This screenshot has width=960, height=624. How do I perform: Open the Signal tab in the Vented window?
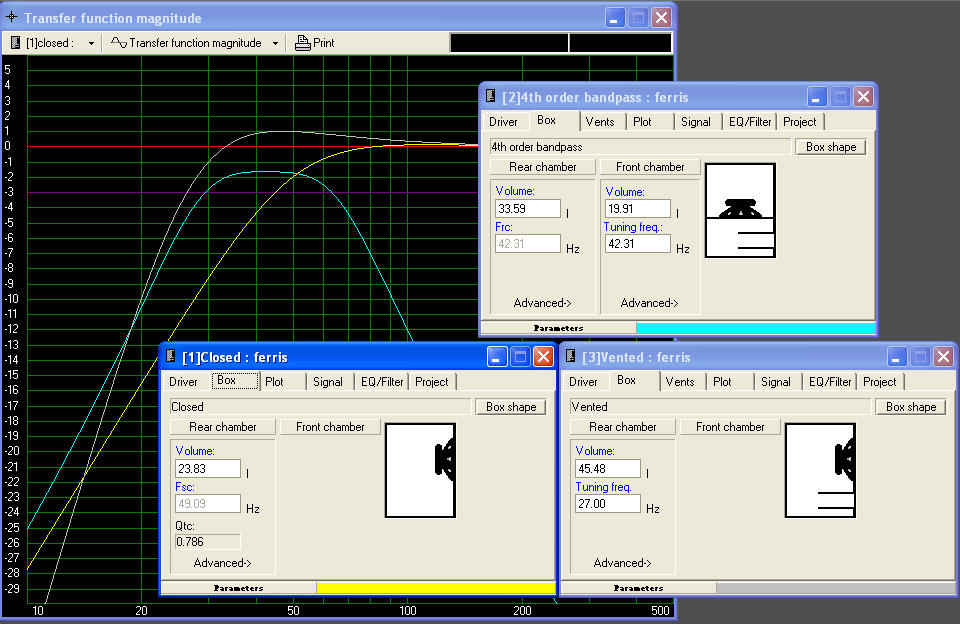[776, 382]
